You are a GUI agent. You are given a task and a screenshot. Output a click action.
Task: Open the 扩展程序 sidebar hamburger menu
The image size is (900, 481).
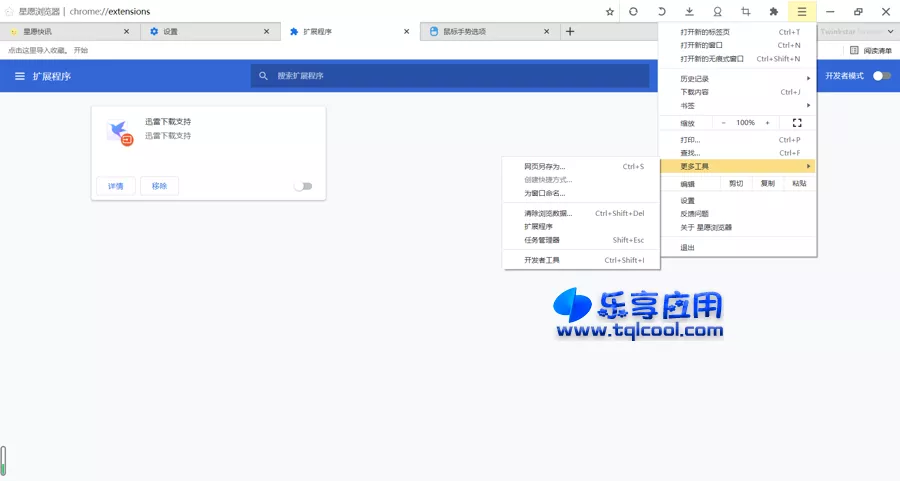pos(20,76)
